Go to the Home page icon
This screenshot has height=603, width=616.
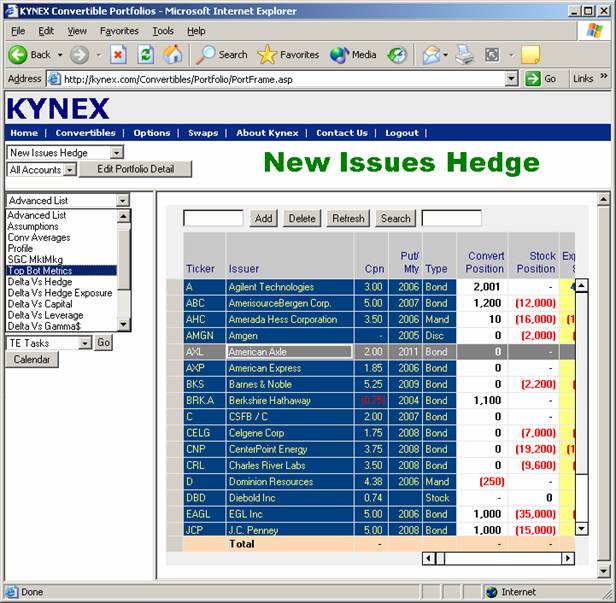[x=173, y=54]
